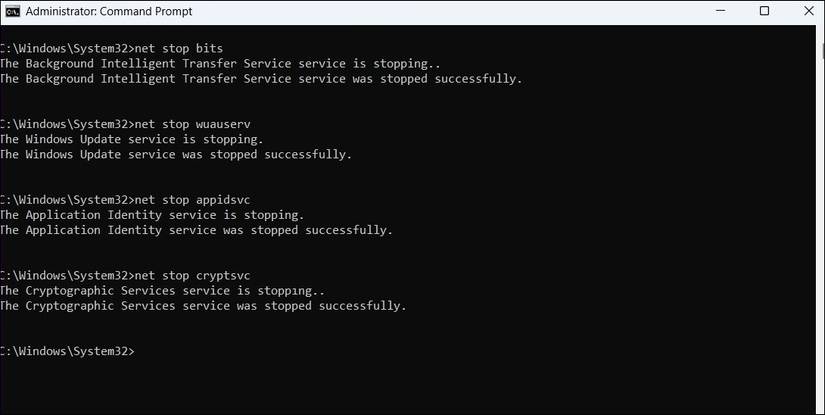Click the "Administrator: Command Prompt" title text
The width and height of the screenshot is (825, 415).
click(x=108, y=11)
